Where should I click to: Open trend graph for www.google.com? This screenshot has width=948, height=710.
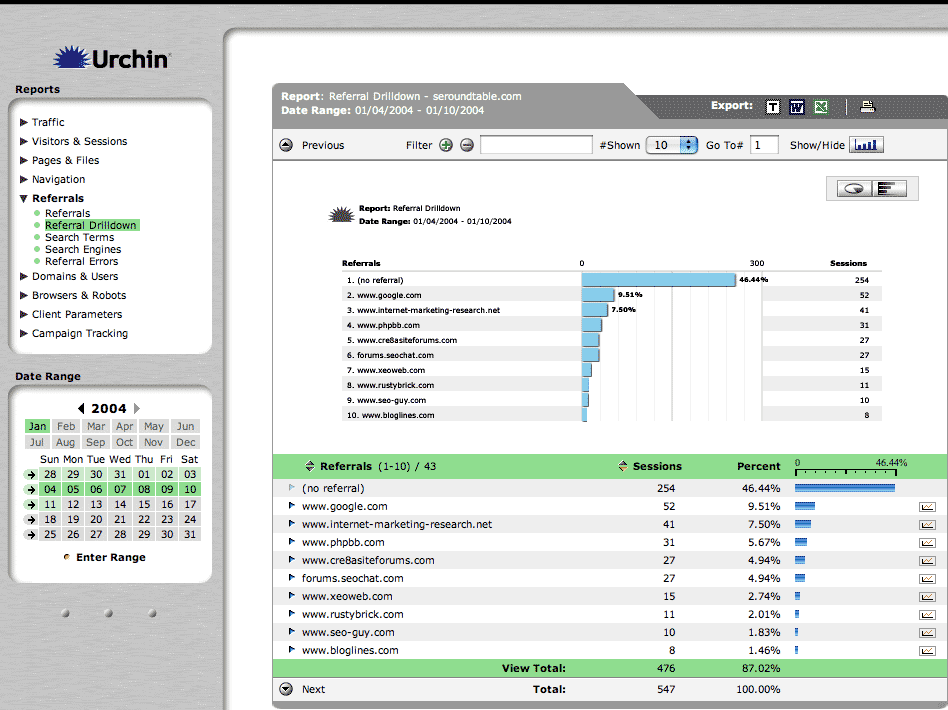tap(927, 507)
